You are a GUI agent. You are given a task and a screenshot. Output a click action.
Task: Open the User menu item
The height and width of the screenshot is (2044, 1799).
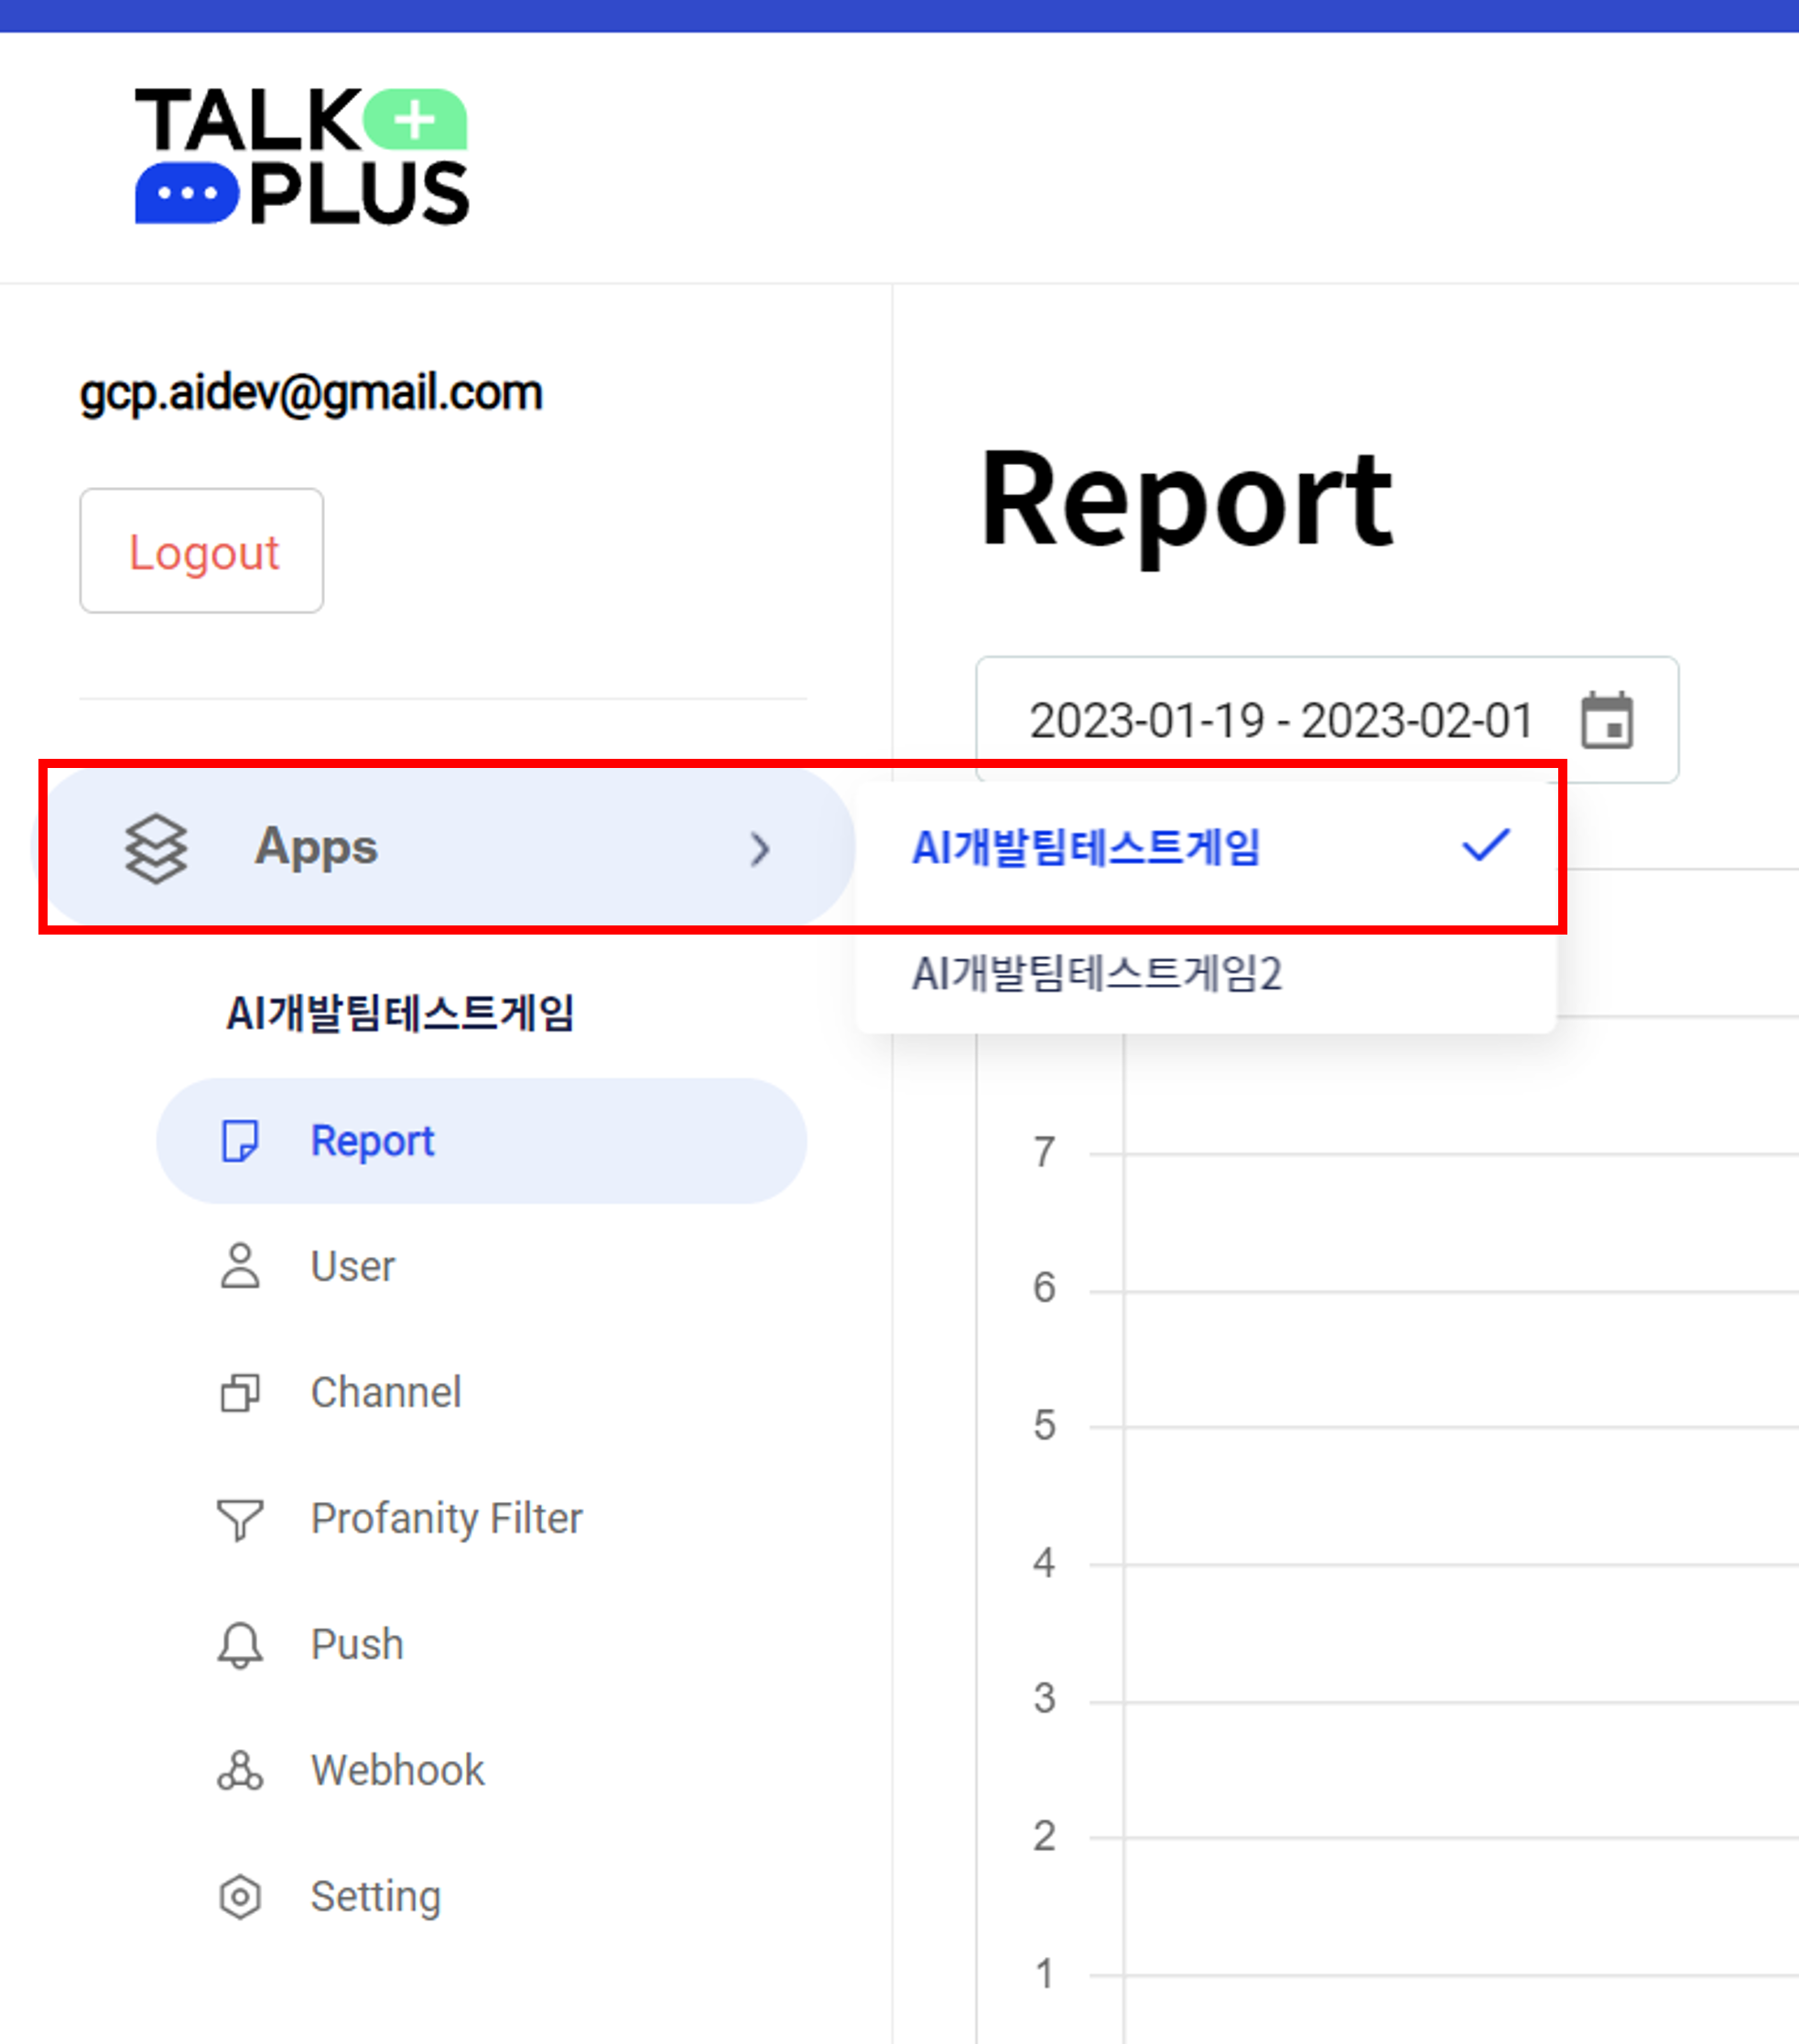[482, 1266]
